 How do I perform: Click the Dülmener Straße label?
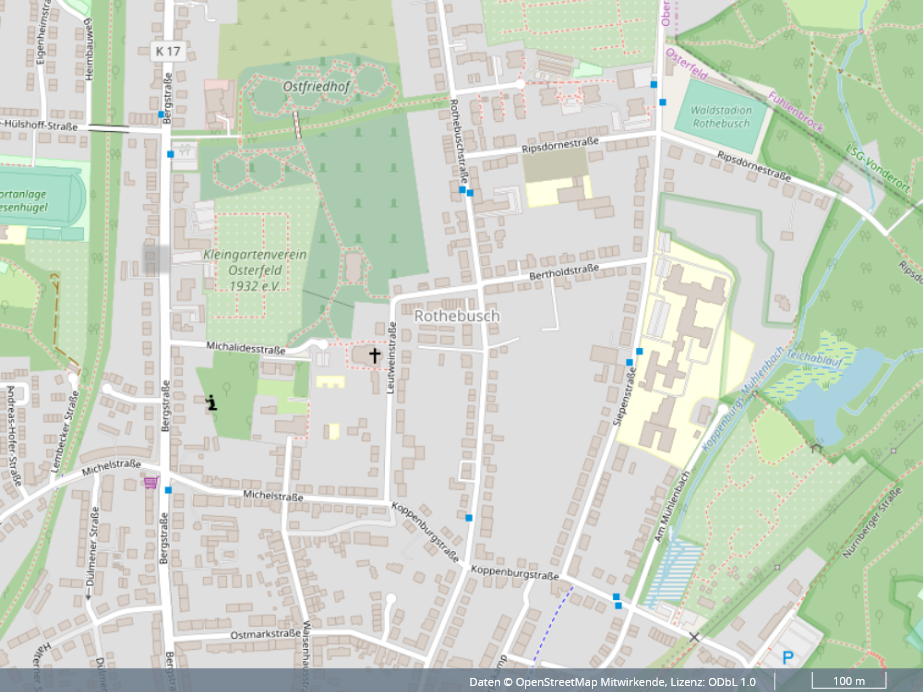tap(93, 547)
